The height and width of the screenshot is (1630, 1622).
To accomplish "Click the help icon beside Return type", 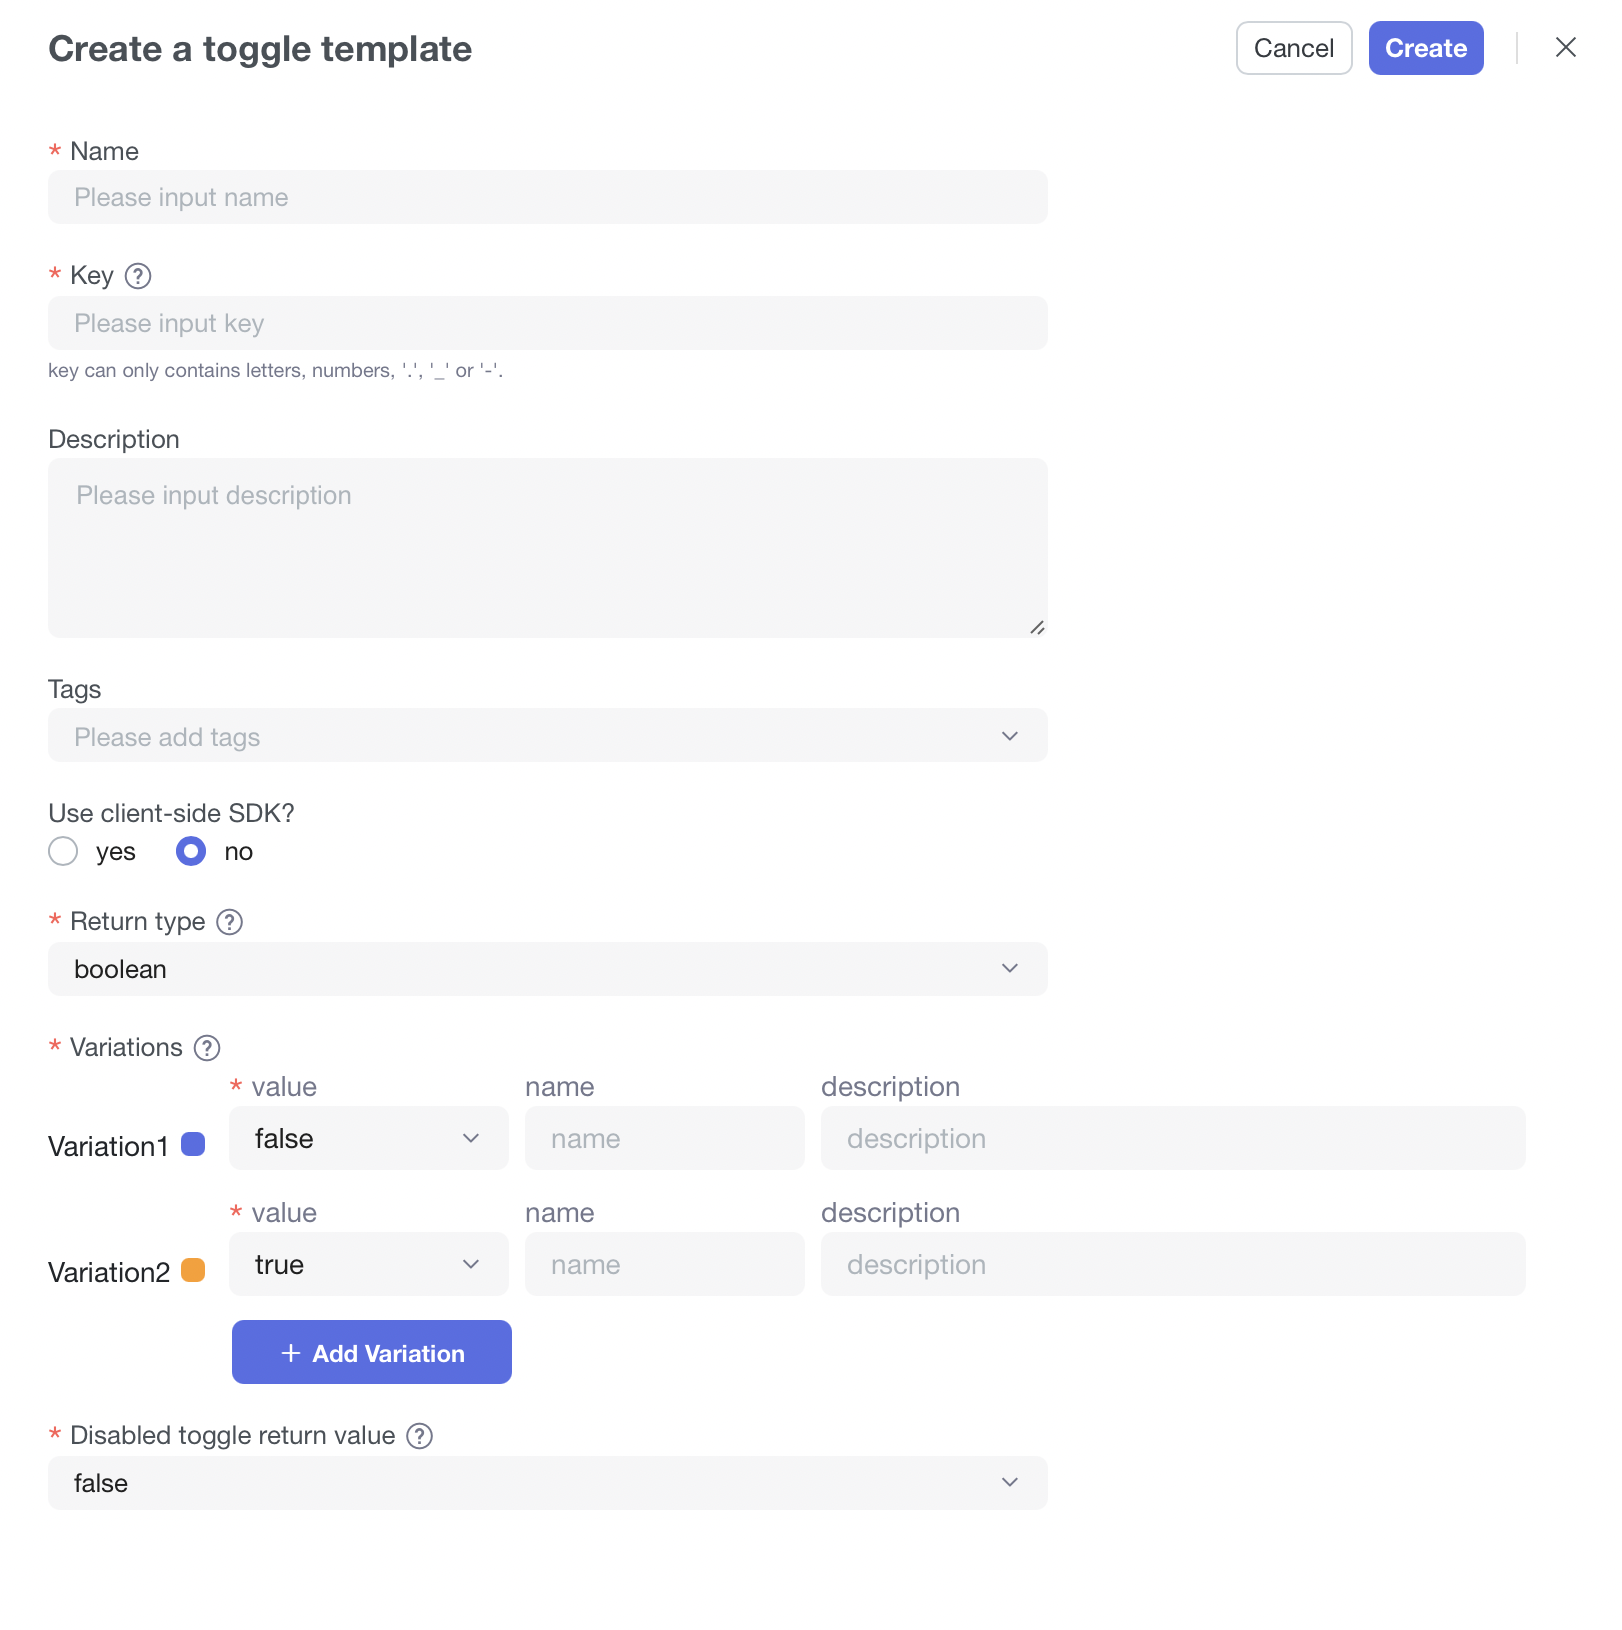I will click(230, 922).
